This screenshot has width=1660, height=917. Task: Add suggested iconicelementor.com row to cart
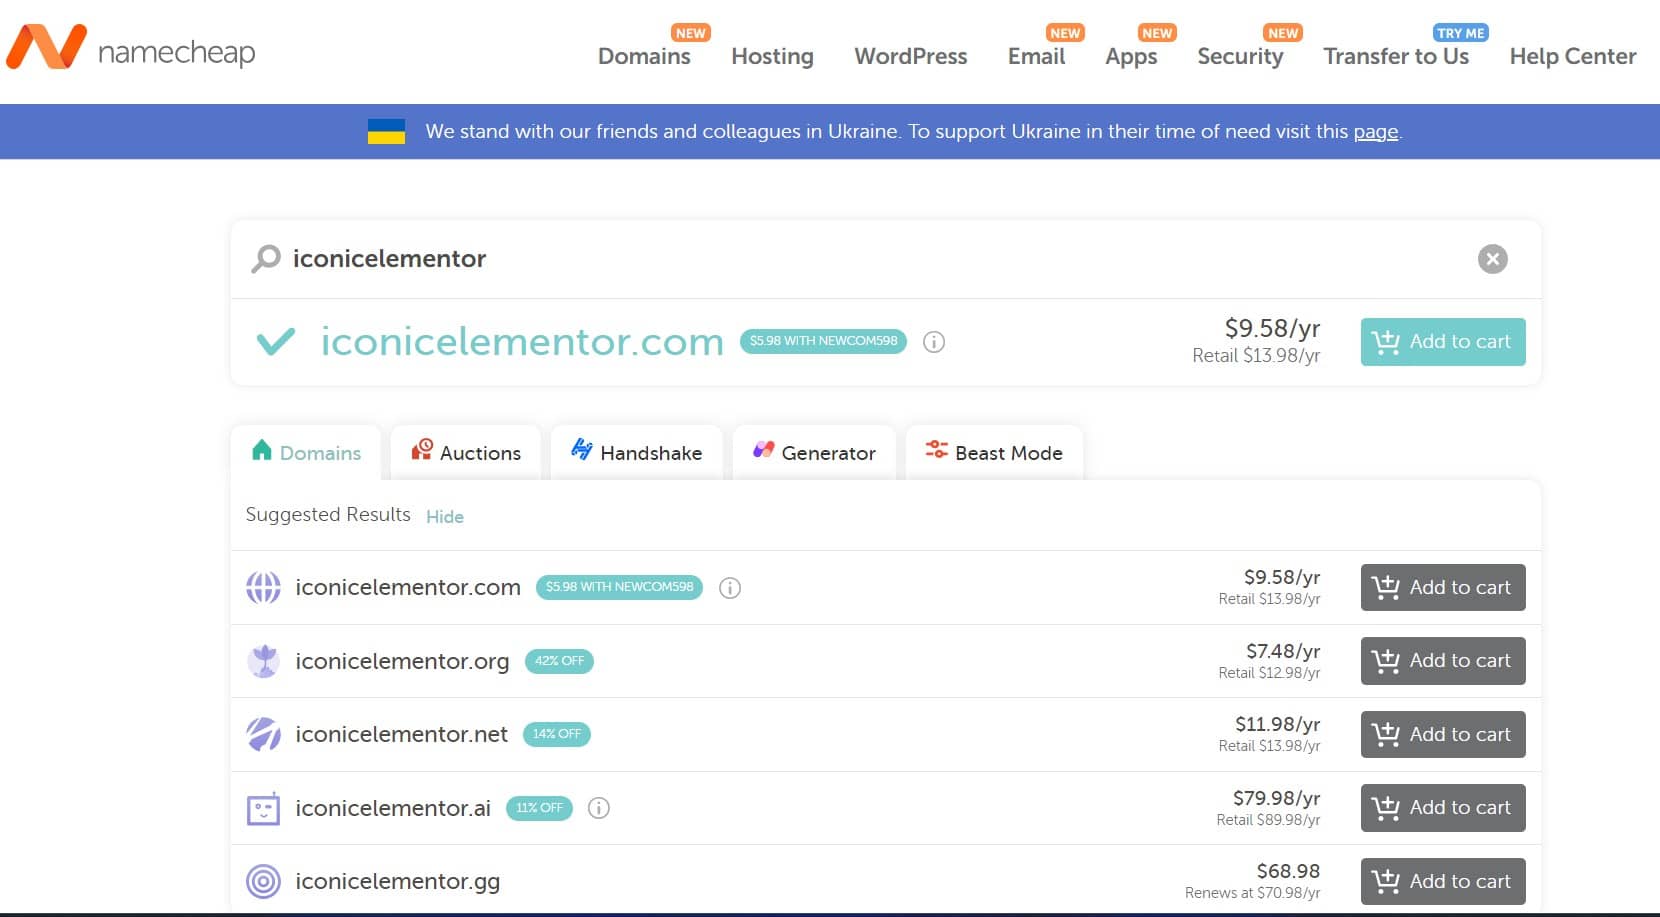1443,587
